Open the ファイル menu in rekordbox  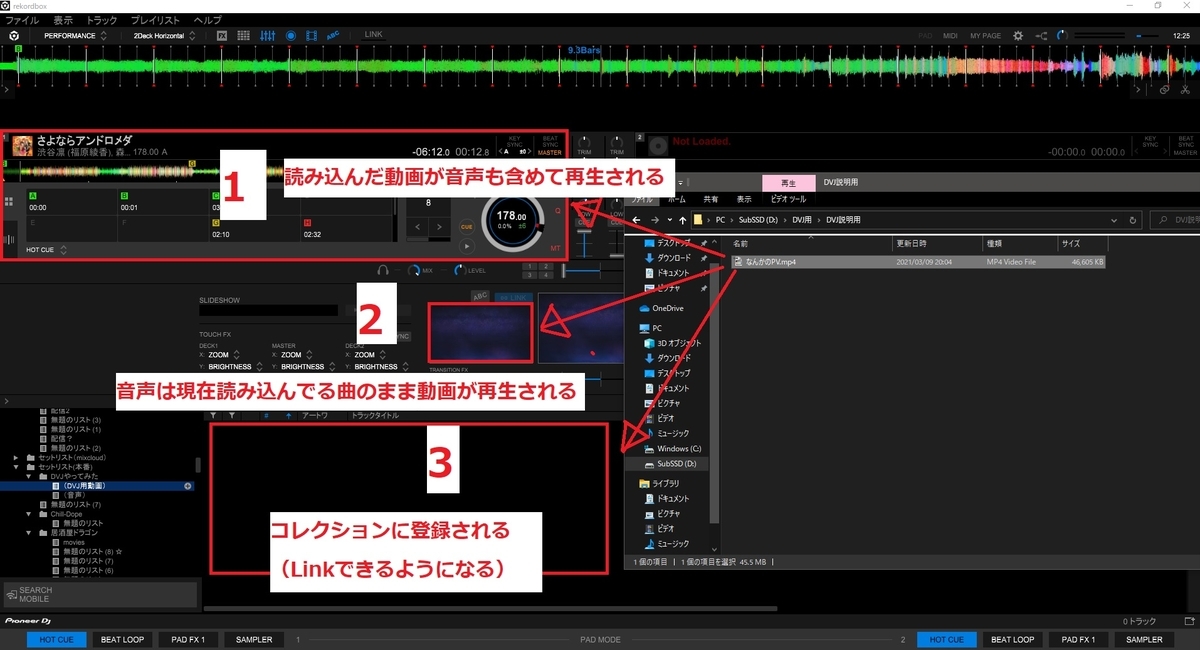pyautogui.click(x=22, y=20)
